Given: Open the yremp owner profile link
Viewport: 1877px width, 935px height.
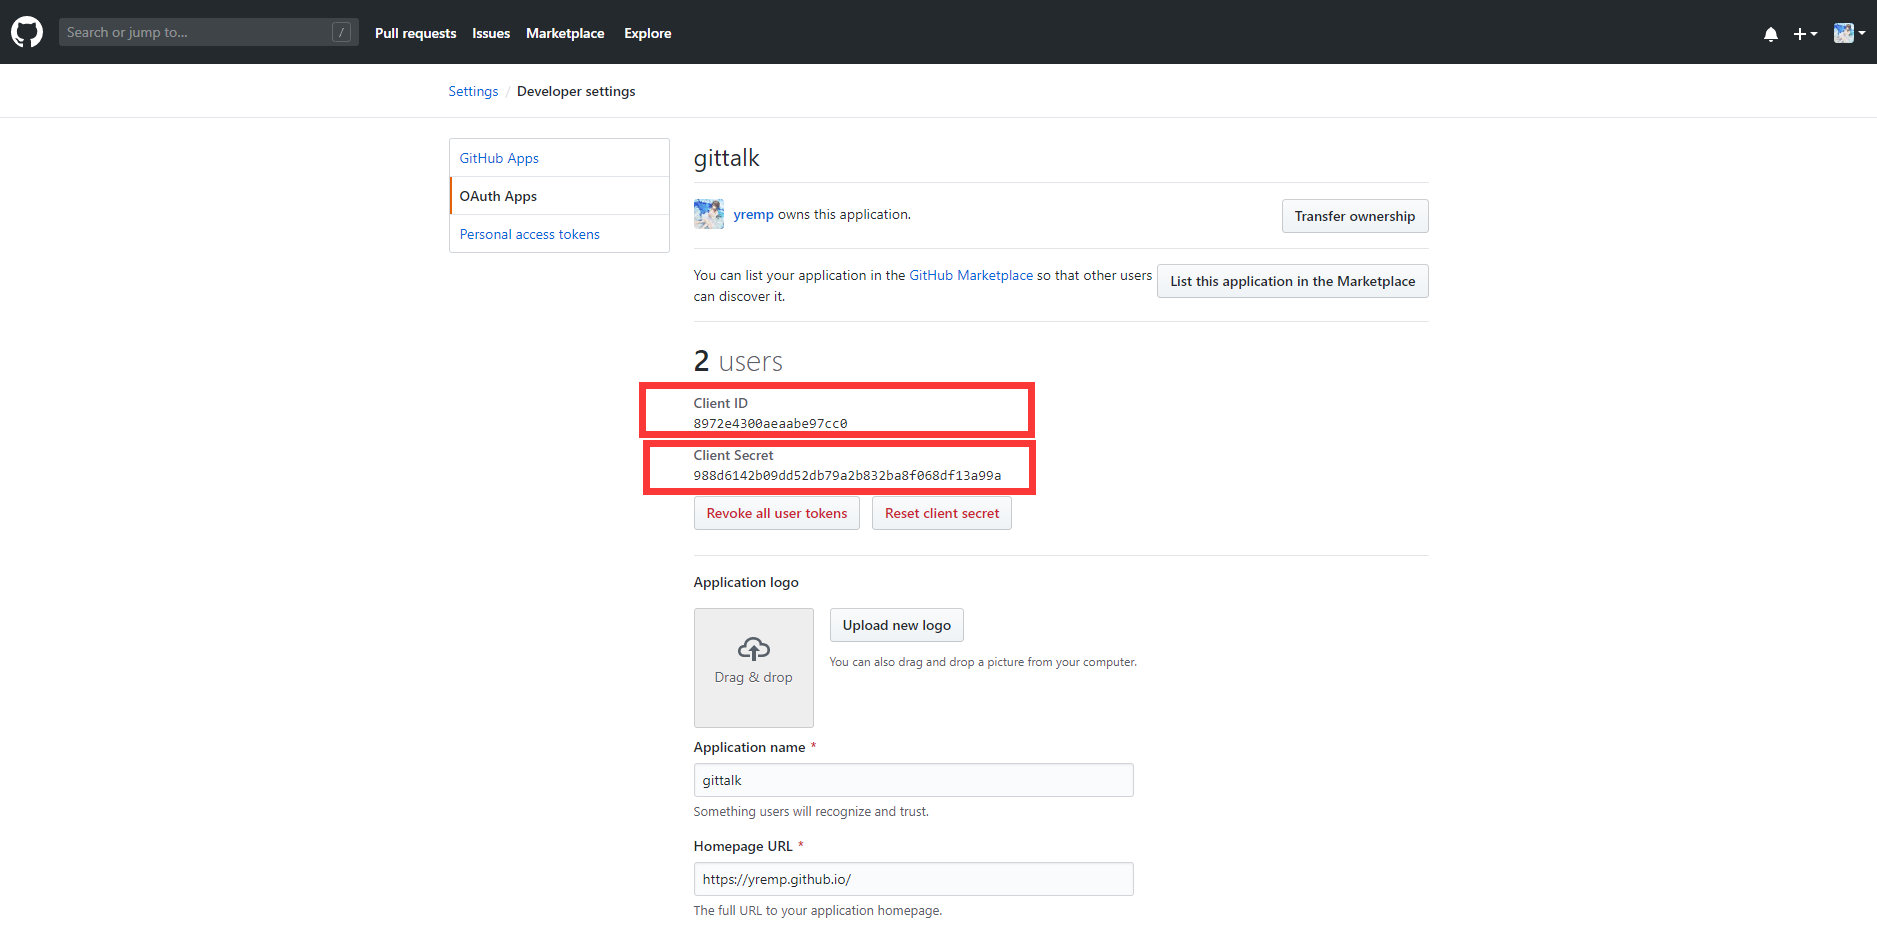Looking at the screenshot, I should click(753, 214).
